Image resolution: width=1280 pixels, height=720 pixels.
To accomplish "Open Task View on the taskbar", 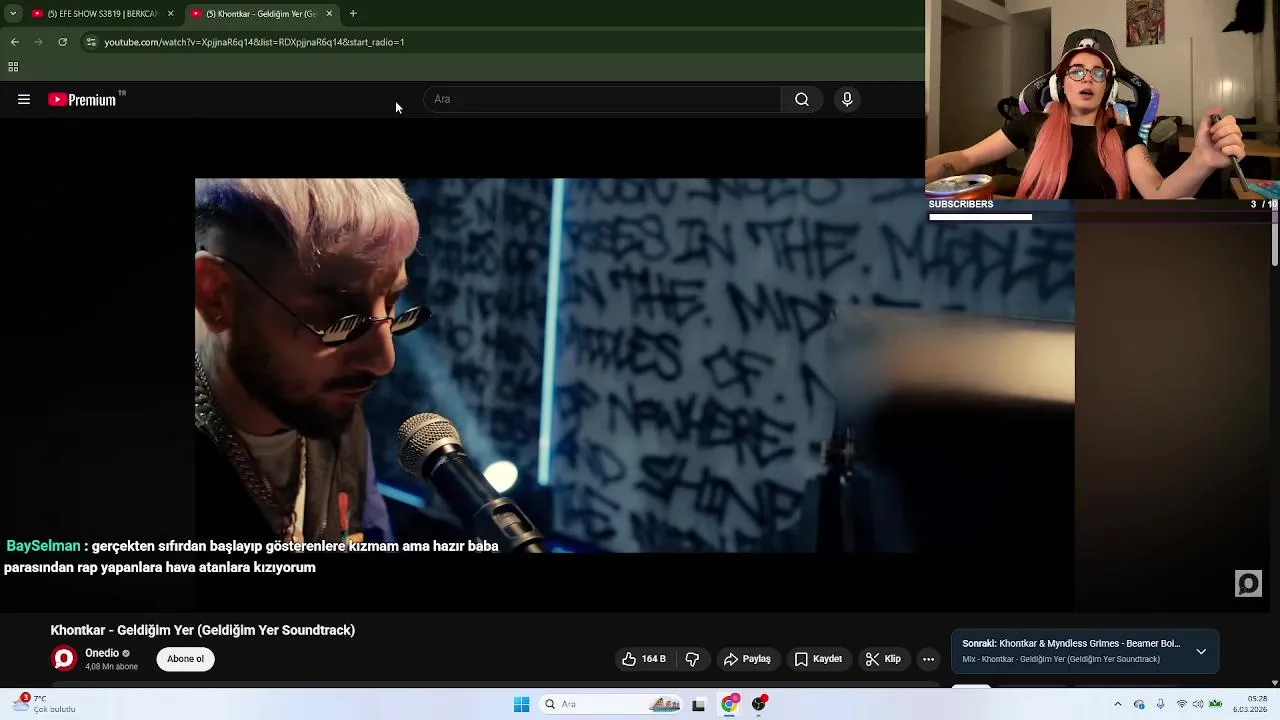I will pos(698,704).
